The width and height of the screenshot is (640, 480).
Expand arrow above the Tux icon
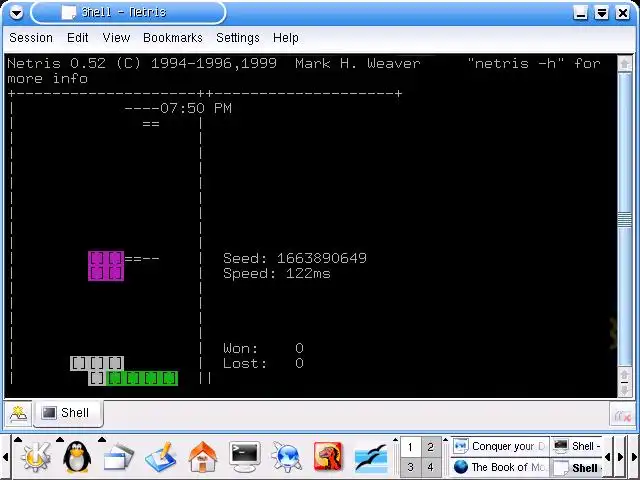pos(60,440)
